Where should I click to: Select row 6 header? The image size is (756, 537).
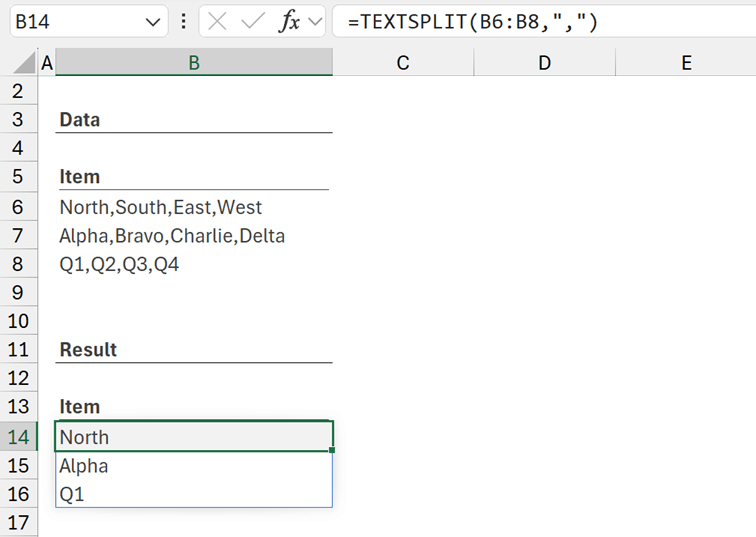18,207
